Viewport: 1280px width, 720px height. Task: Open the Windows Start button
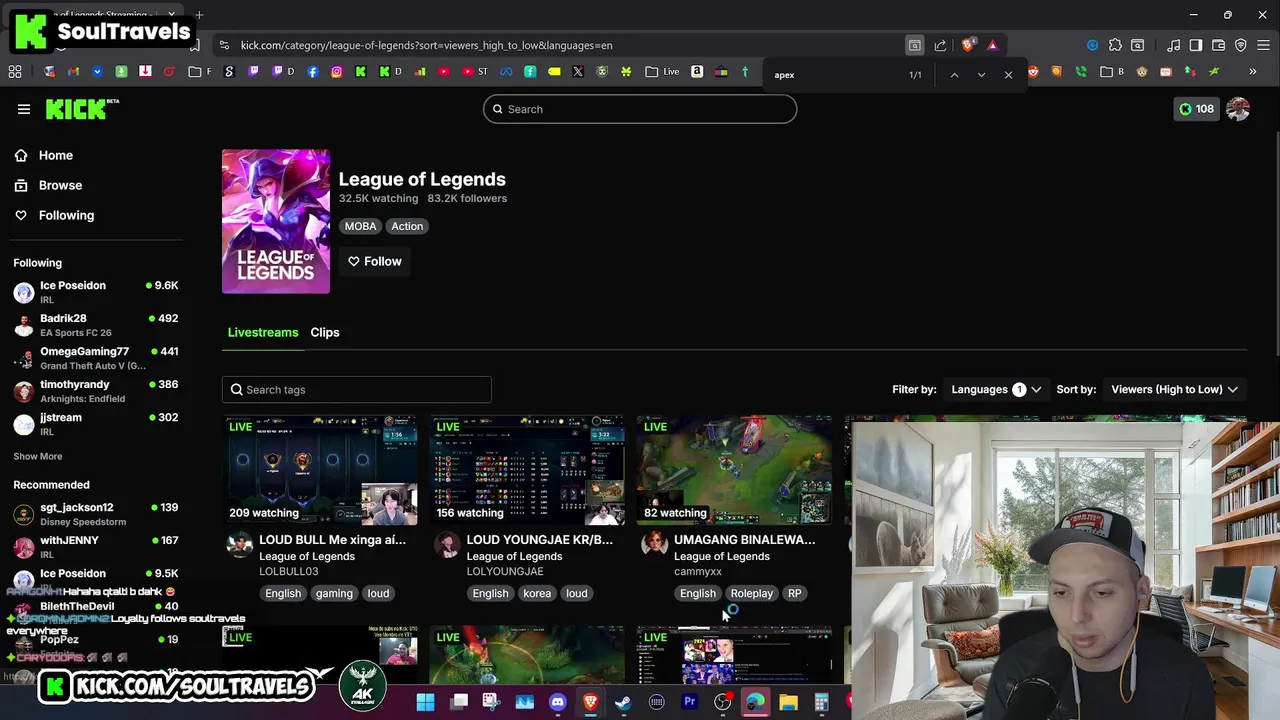tap(425, 702)
